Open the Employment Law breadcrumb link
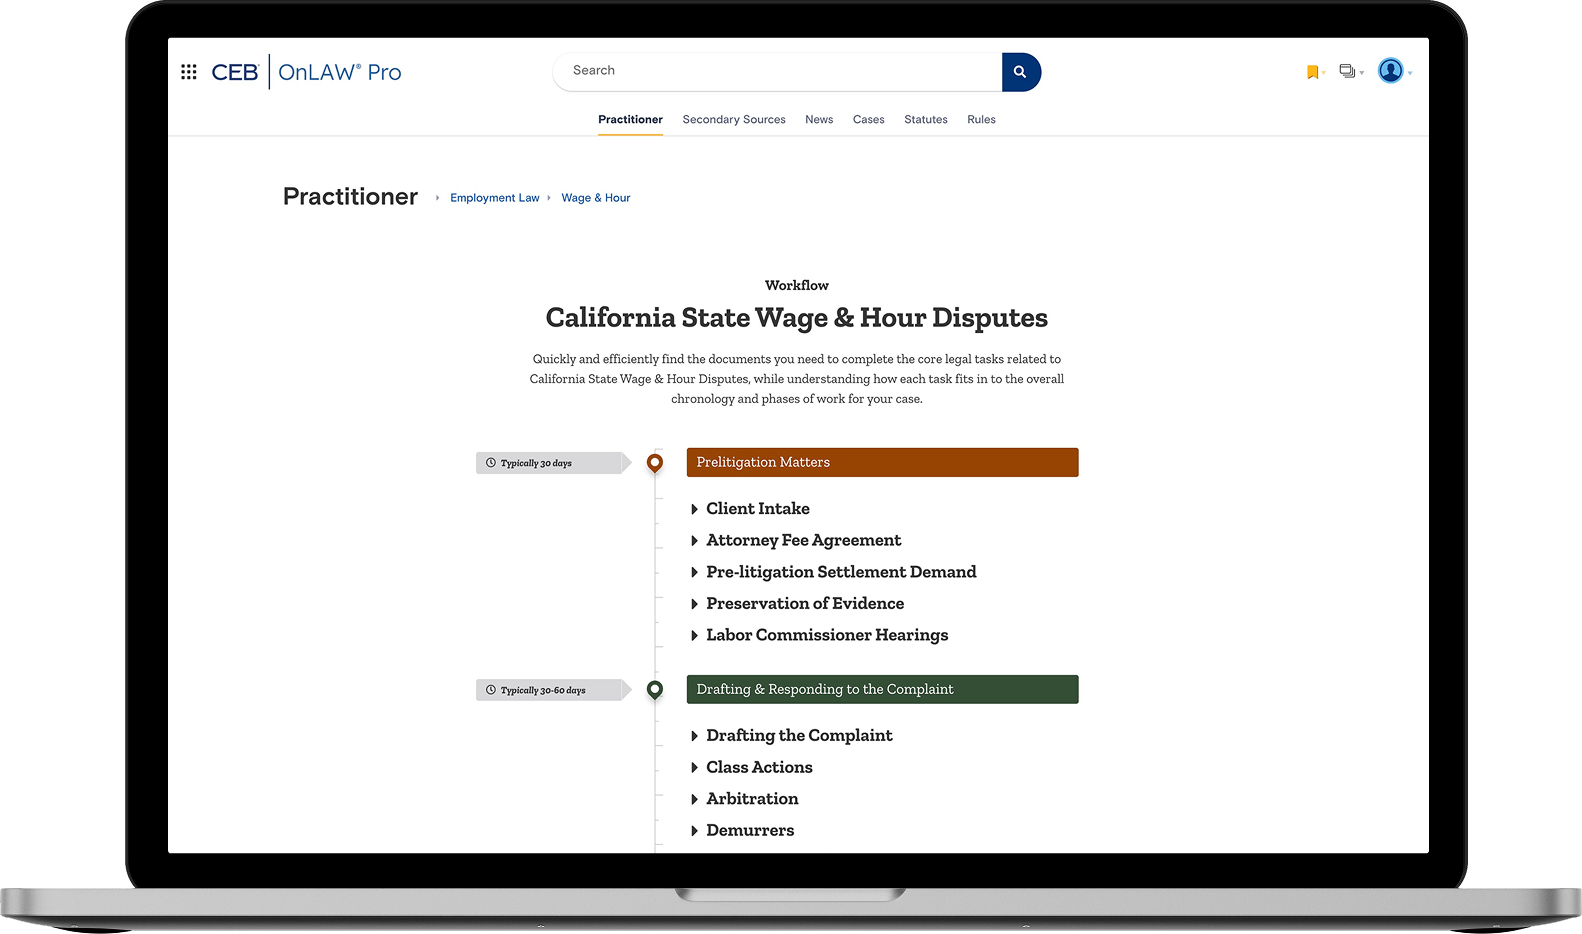This screenshot has height=934, width=1582. (494, 198)
